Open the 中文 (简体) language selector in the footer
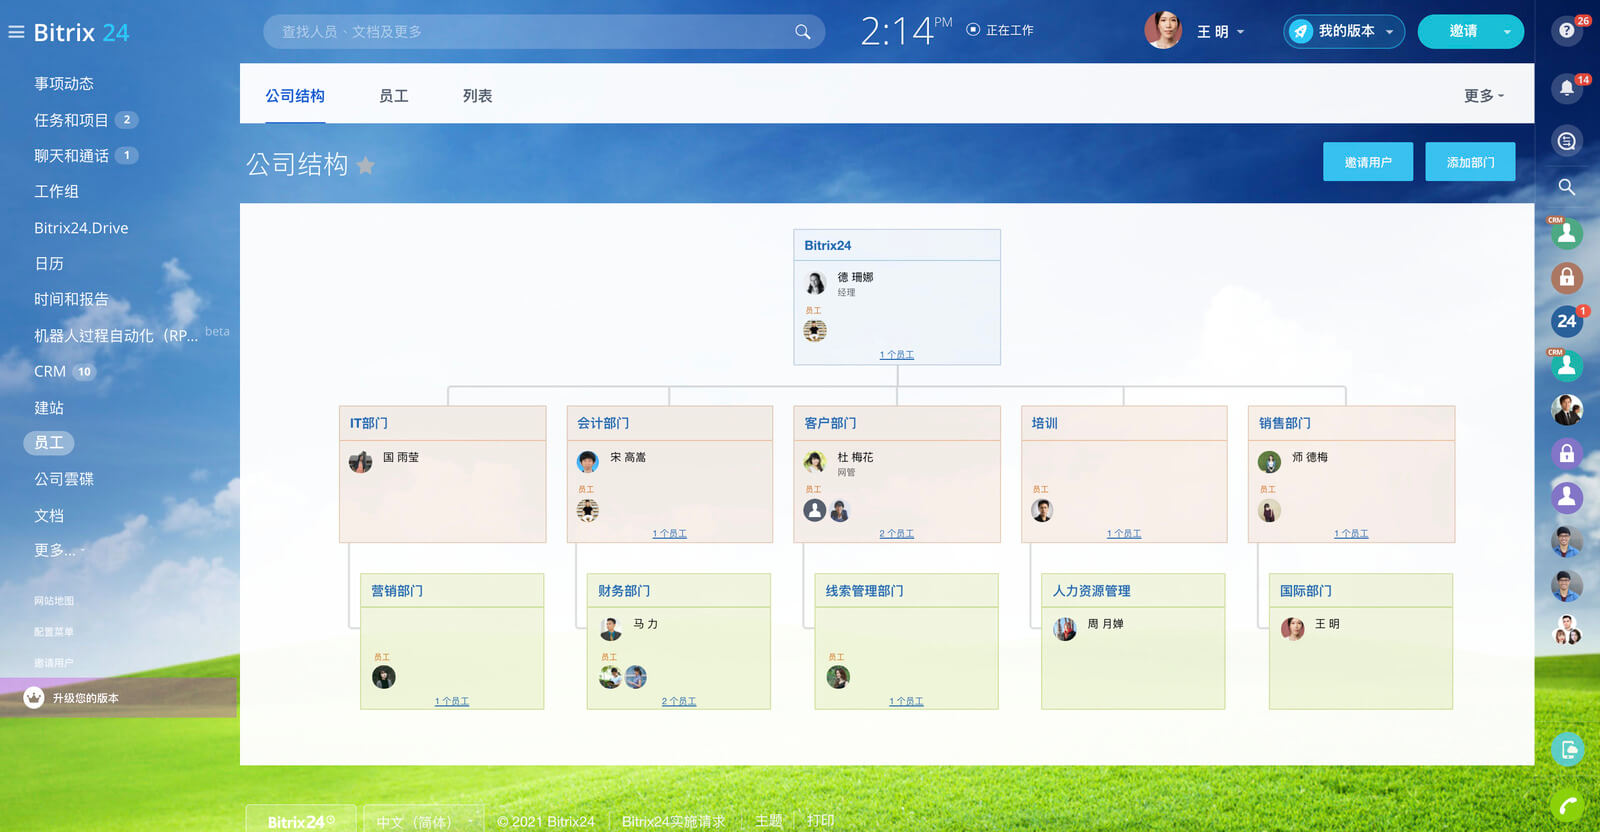The image size is (1600, 832). click(423, 821)
